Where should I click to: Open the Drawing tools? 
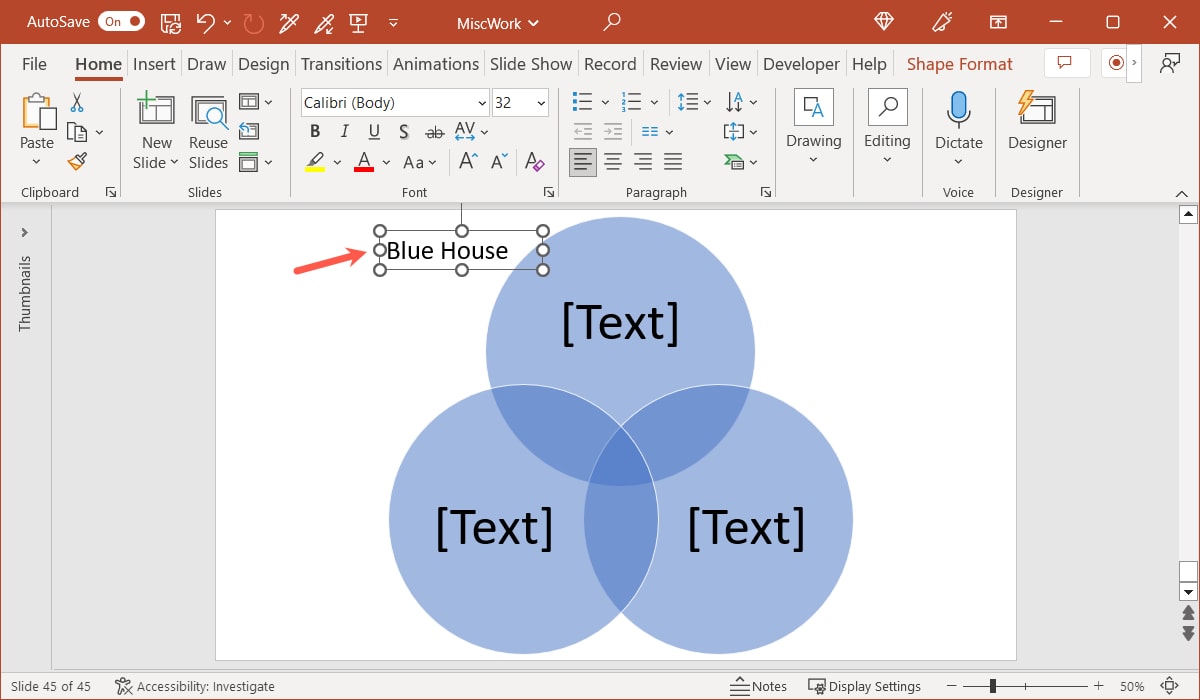tap(813, 125)
